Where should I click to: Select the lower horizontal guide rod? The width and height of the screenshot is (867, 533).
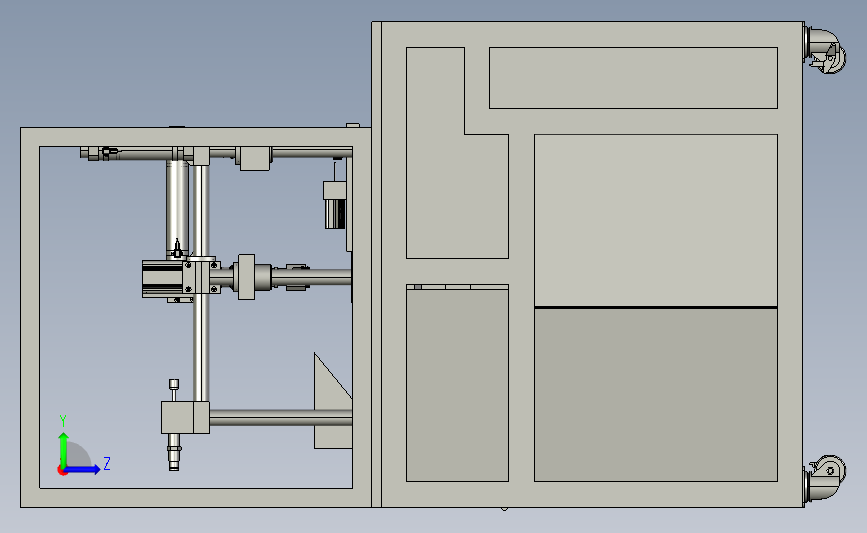pos(280,417)
